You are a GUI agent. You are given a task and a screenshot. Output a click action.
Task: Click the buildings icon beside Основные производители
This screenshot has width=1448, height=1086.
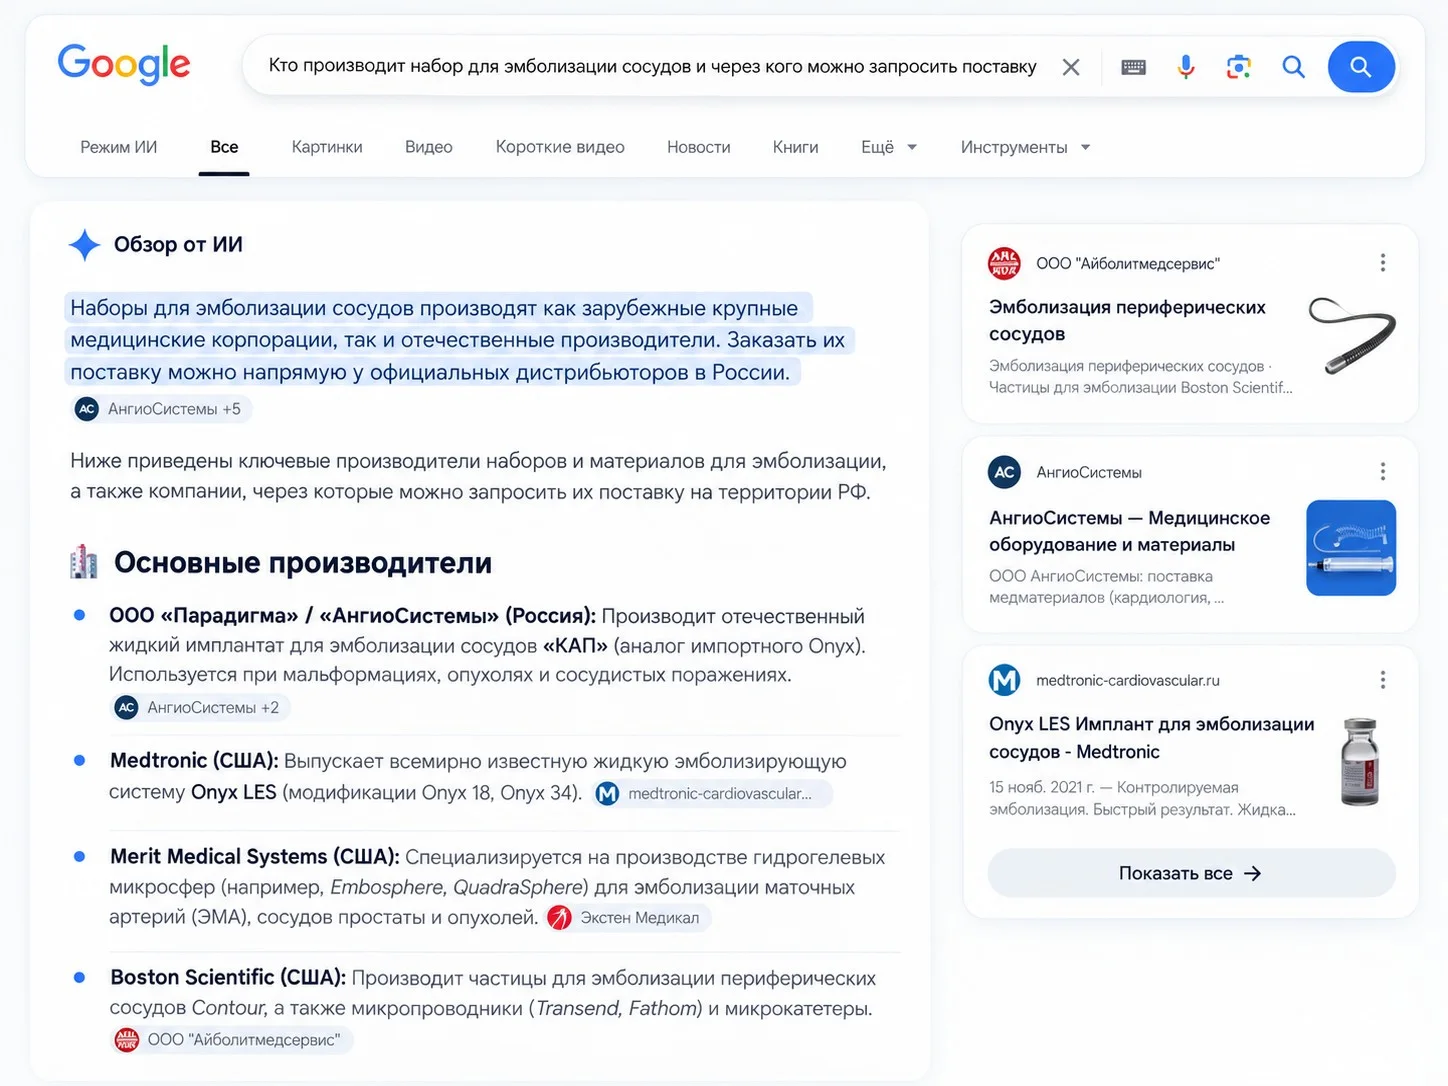pyautogui.click(x=84, y=562)
